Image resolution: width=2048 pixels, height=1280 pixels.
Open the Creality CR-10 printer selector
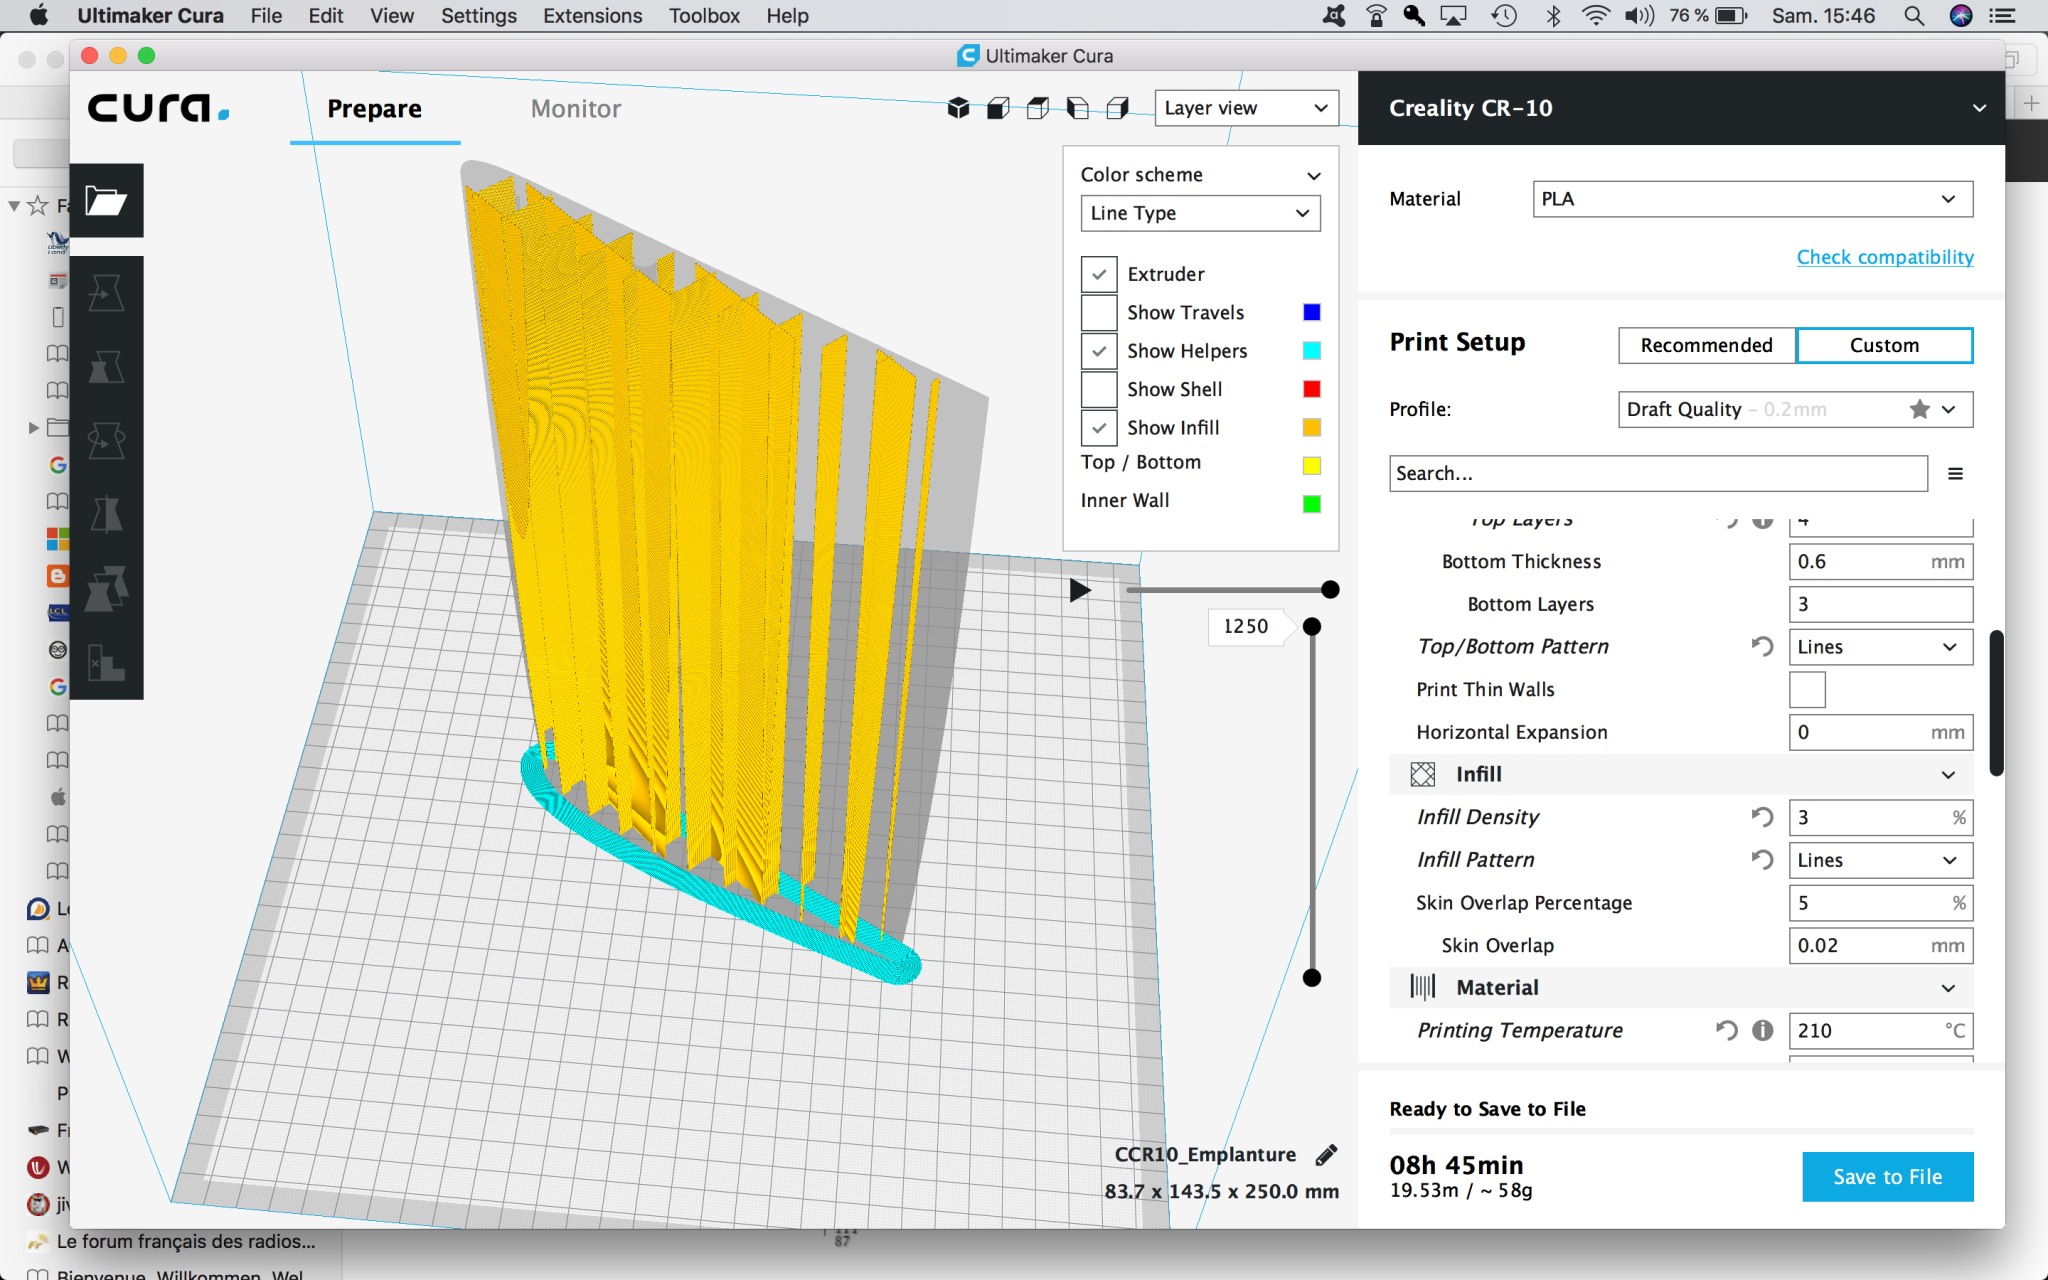pyautogui.click(x=1681, y=108)
